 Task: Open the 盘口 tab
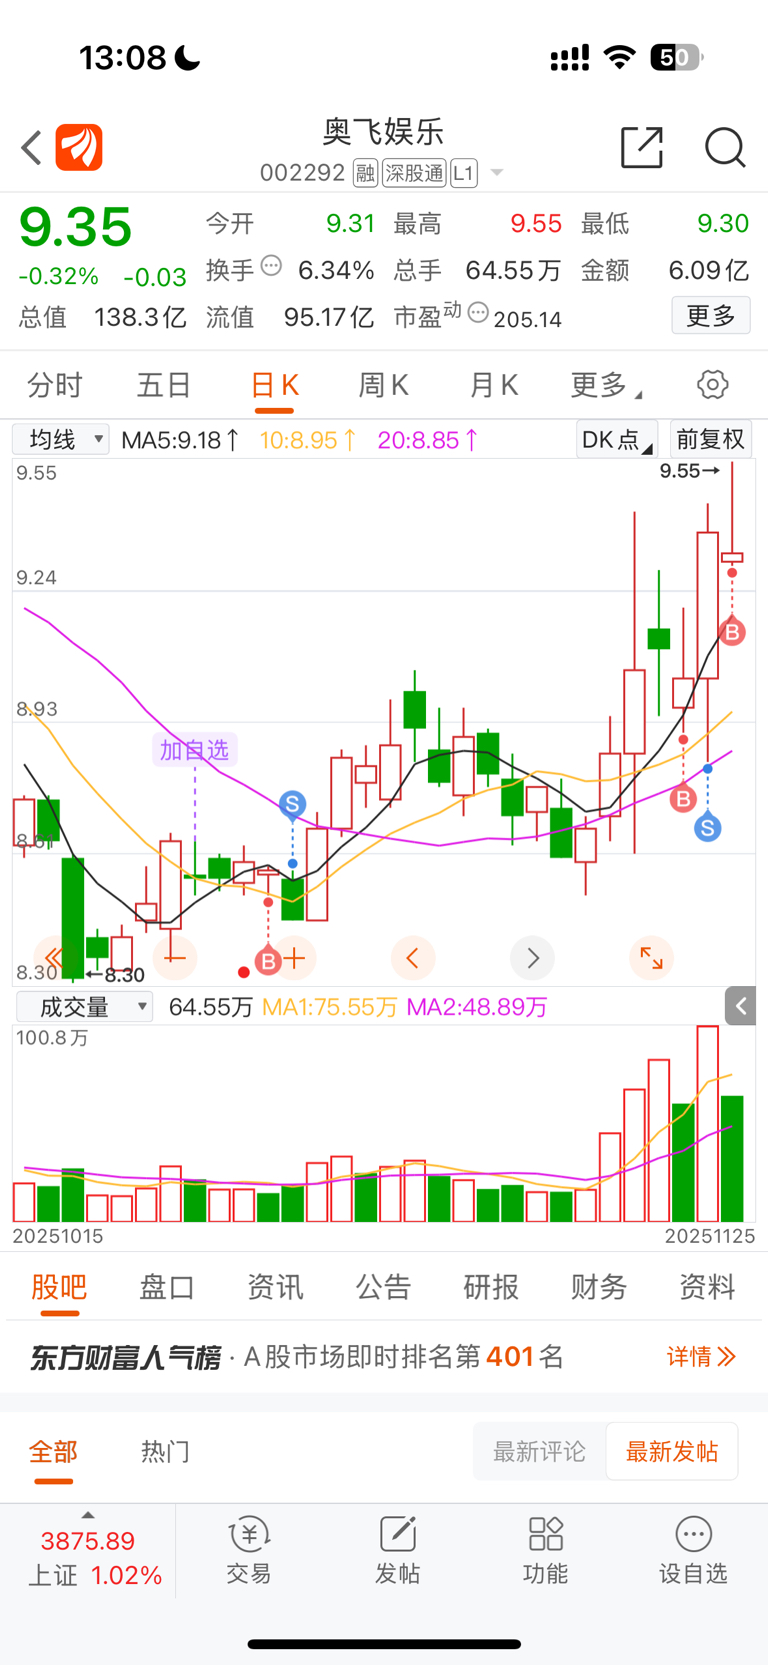[167, 1287]
